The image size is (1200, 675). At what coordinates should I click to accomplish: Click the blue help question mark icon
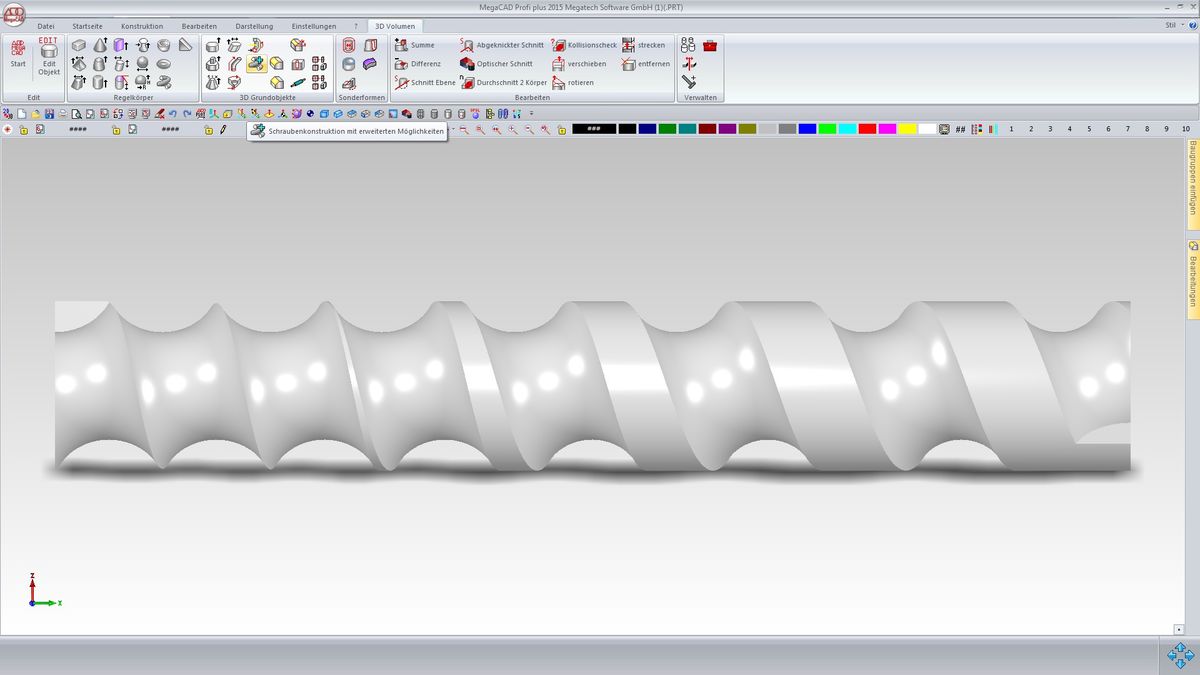1191,25
